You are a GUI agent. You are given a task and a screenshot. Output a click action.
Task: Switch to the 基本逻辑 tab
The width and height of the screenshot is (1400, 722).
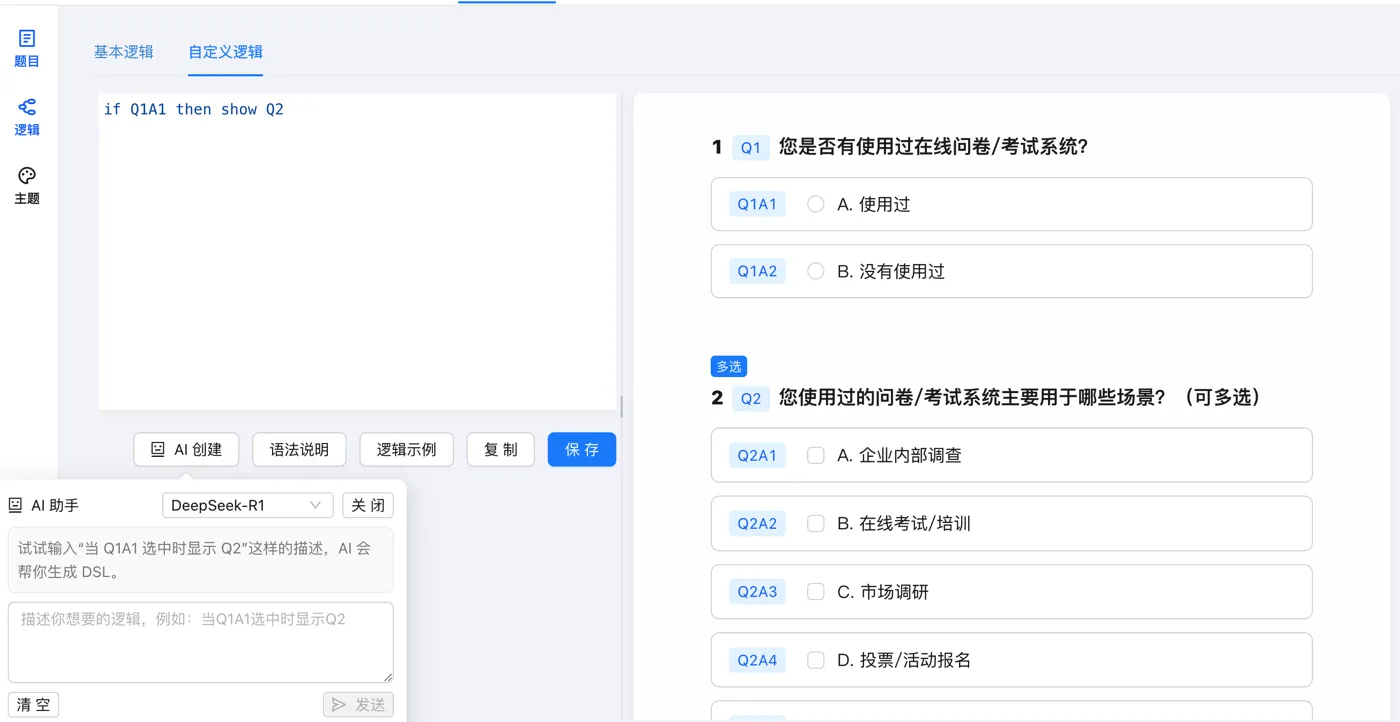coord(124,52)
